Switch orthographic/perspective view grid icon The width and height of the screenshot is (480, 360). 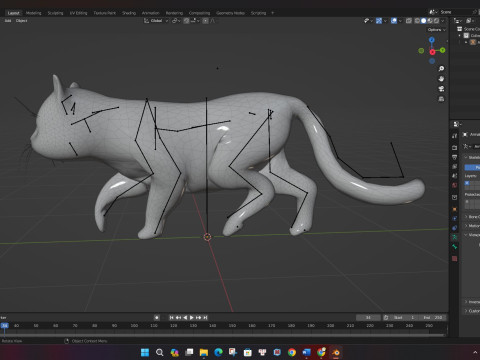(441, 99)
